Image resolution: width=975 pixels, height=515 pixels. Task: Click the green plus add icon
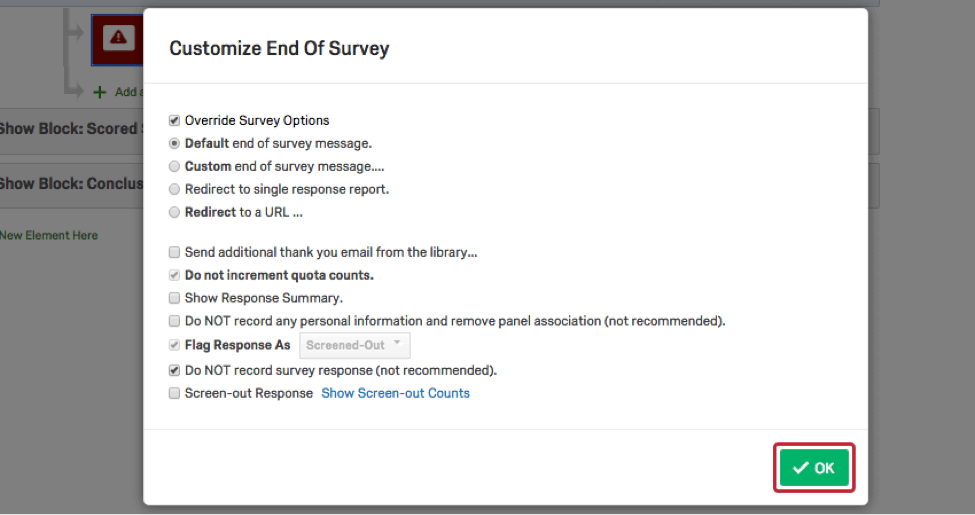99,92
